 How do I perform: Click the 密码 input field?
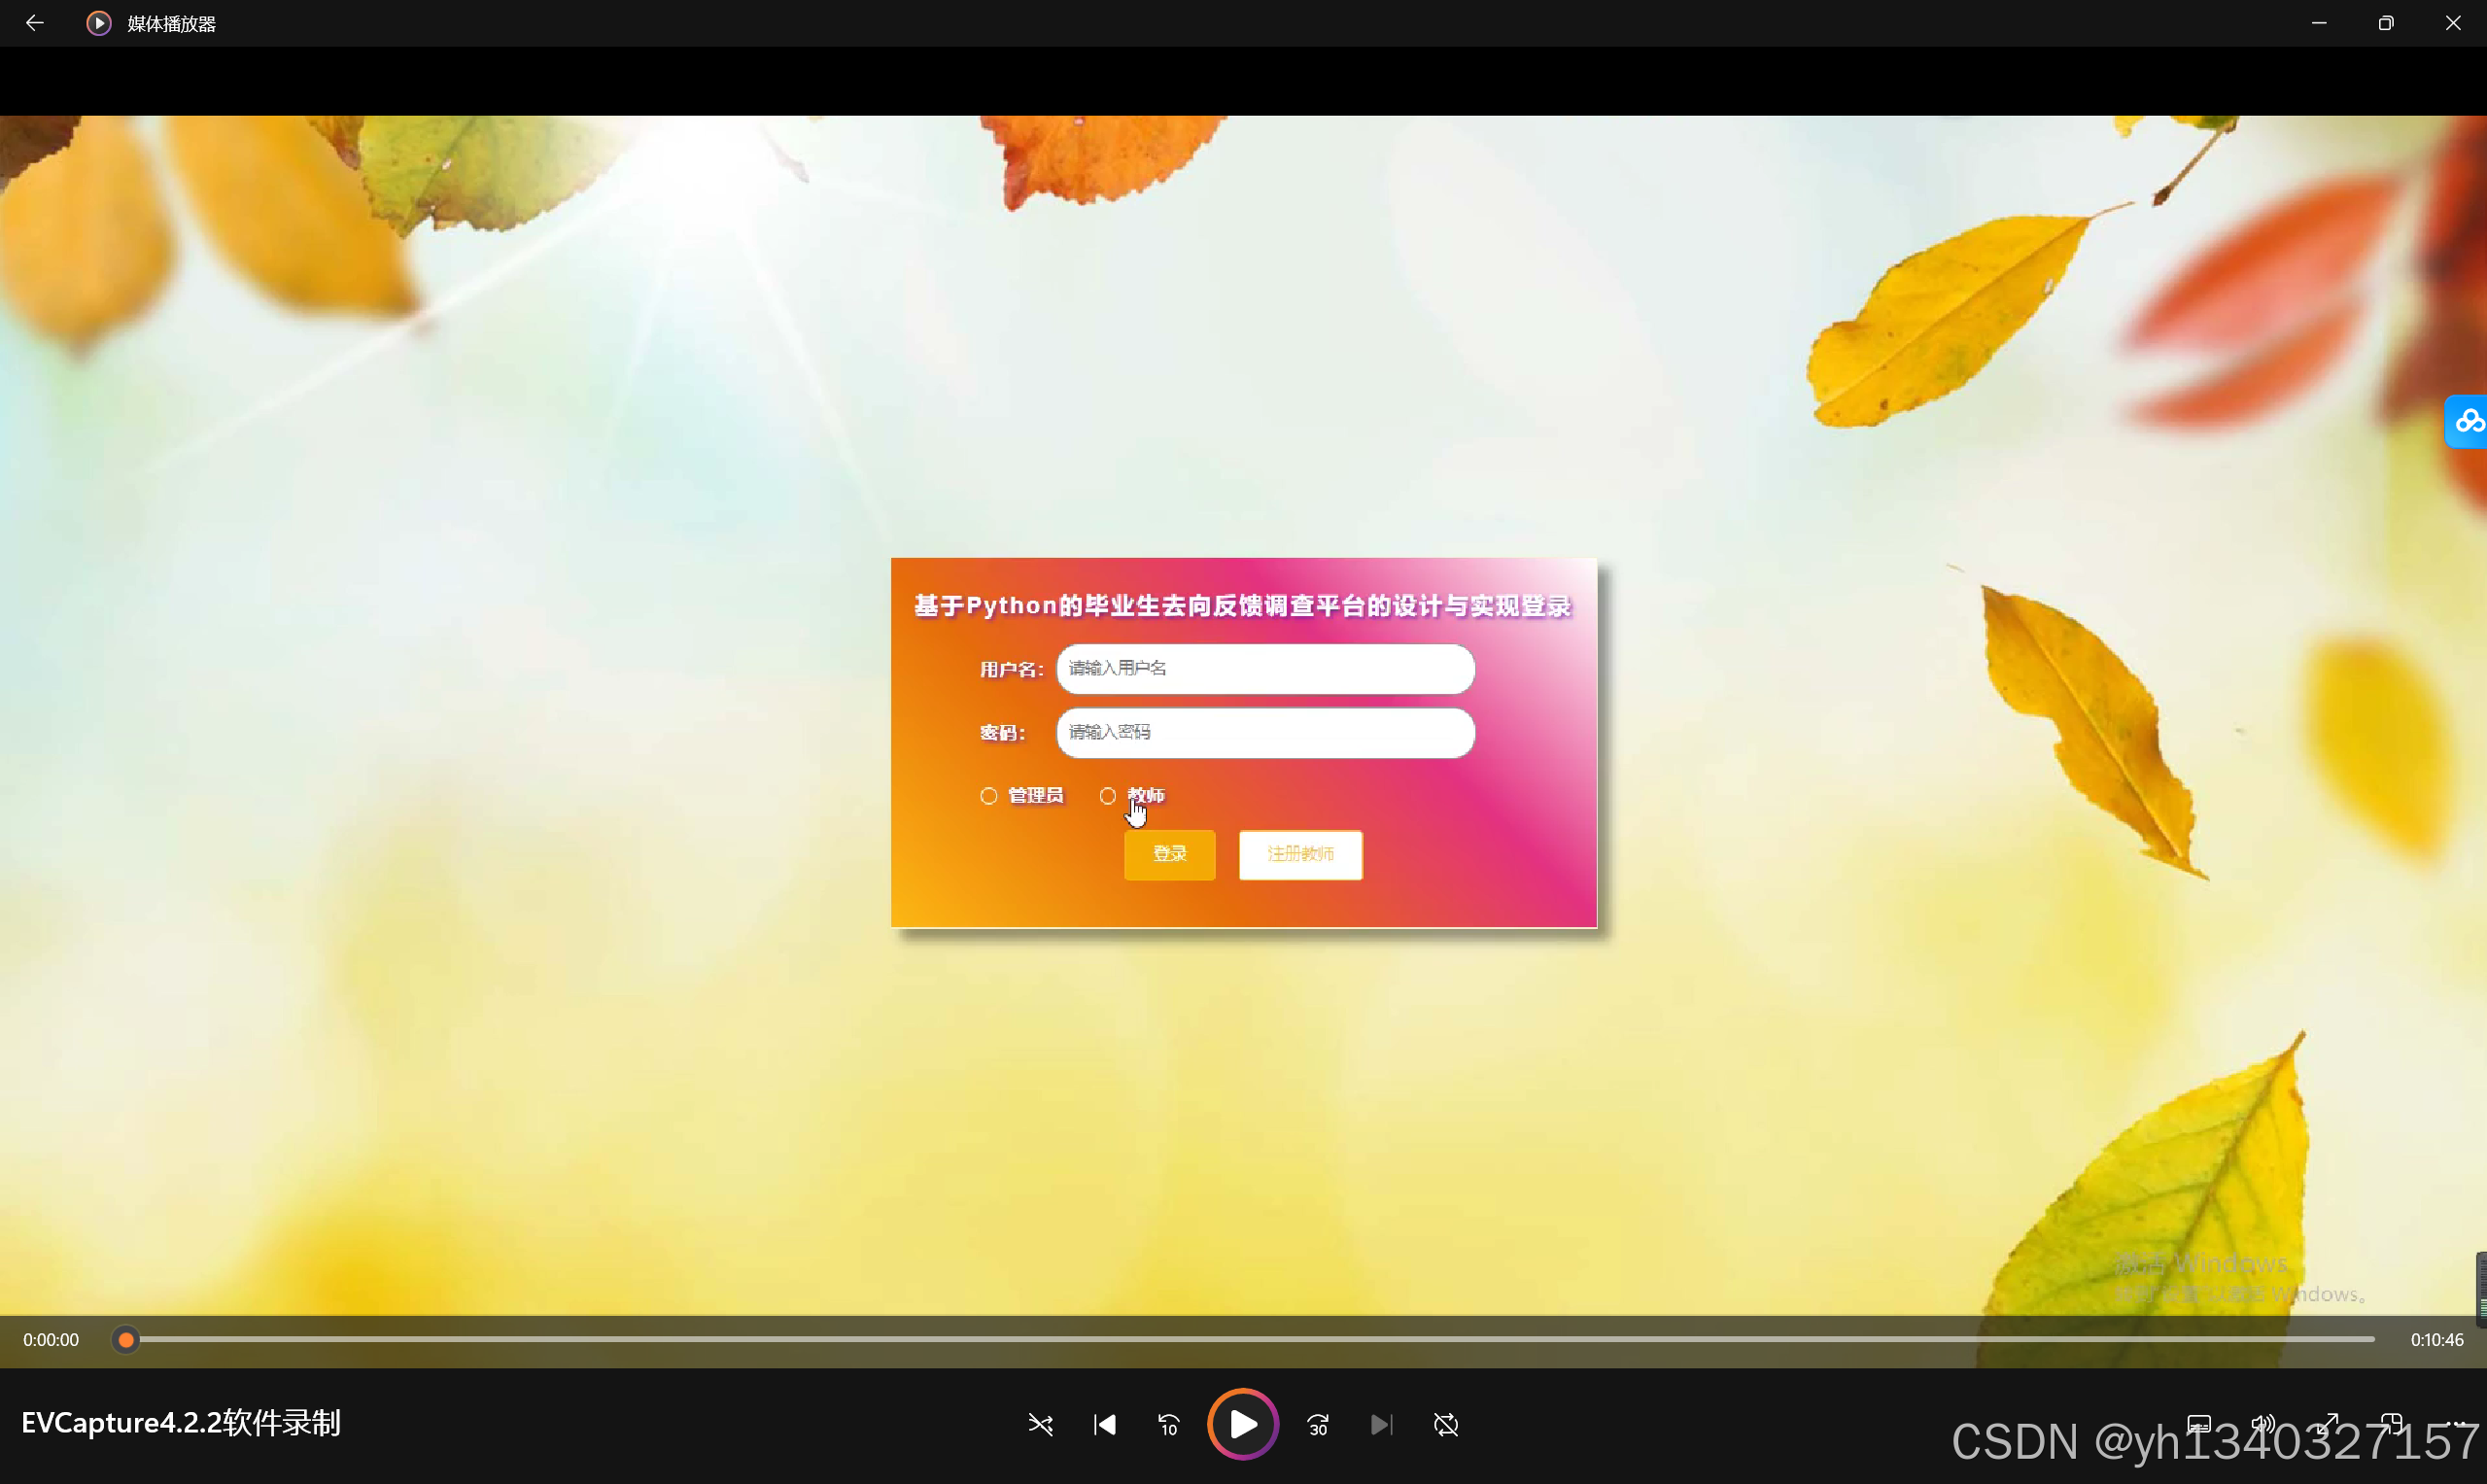[x=1265, y=733]
